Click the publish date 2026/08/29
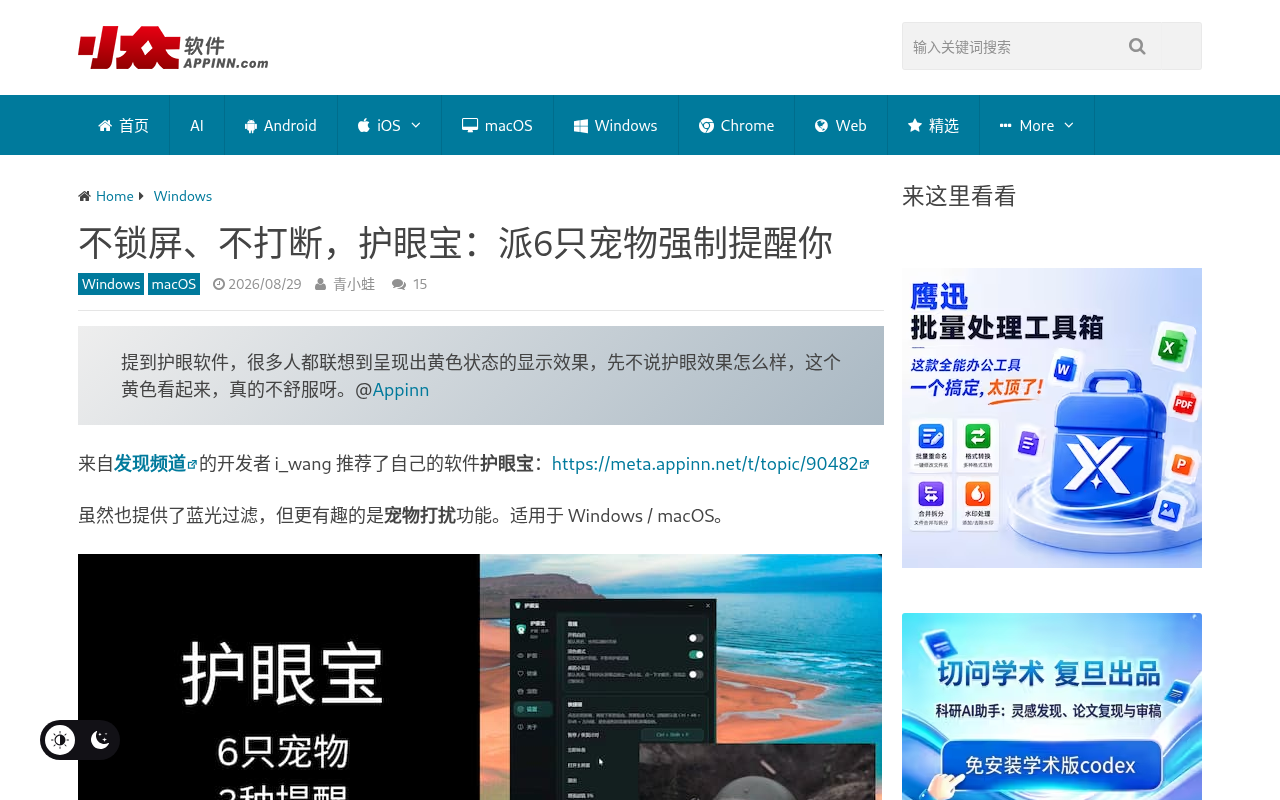 coord(264,284)
